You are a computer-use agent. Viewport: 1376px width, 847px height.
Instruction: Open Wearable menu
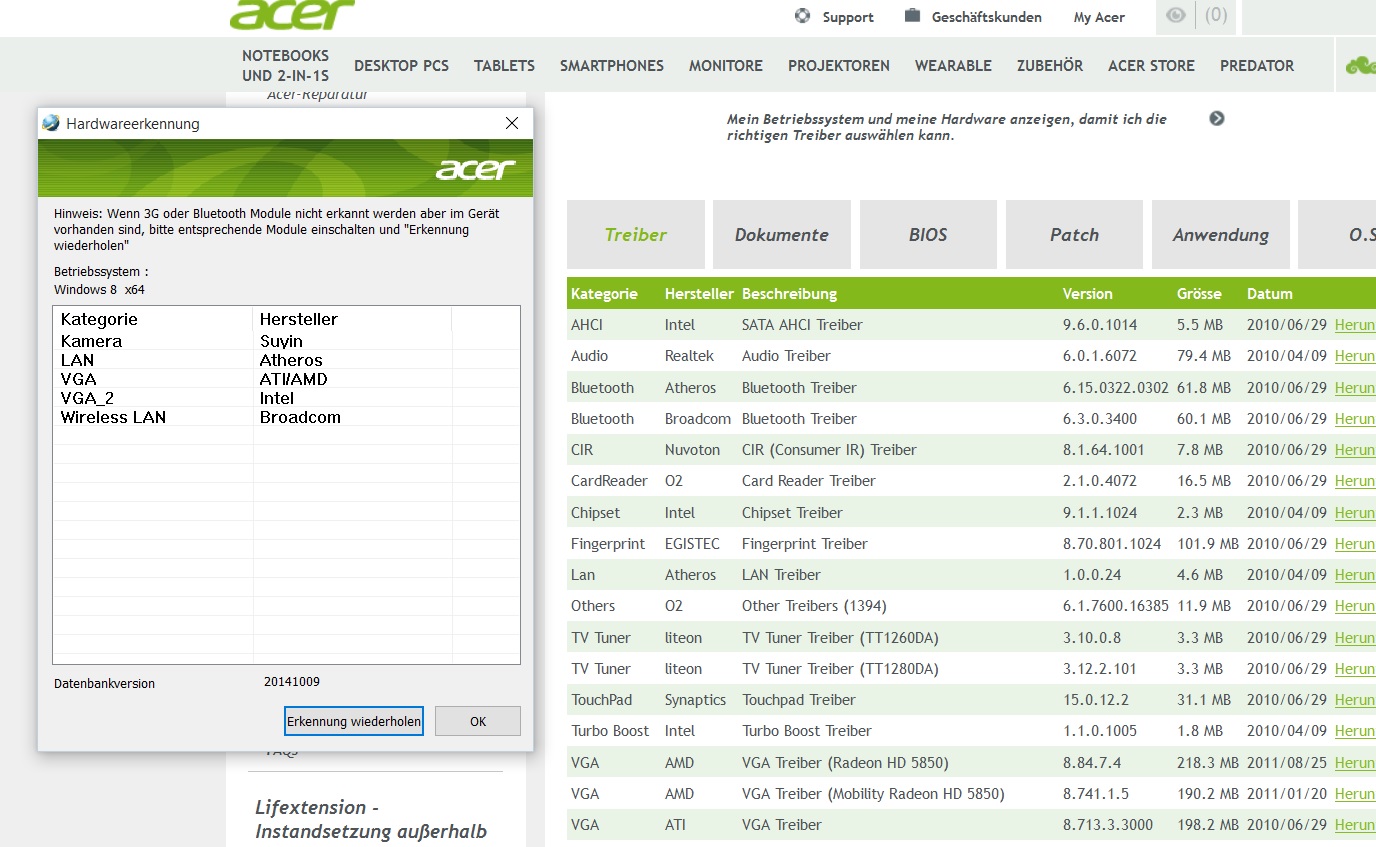[x=953, y=66]
